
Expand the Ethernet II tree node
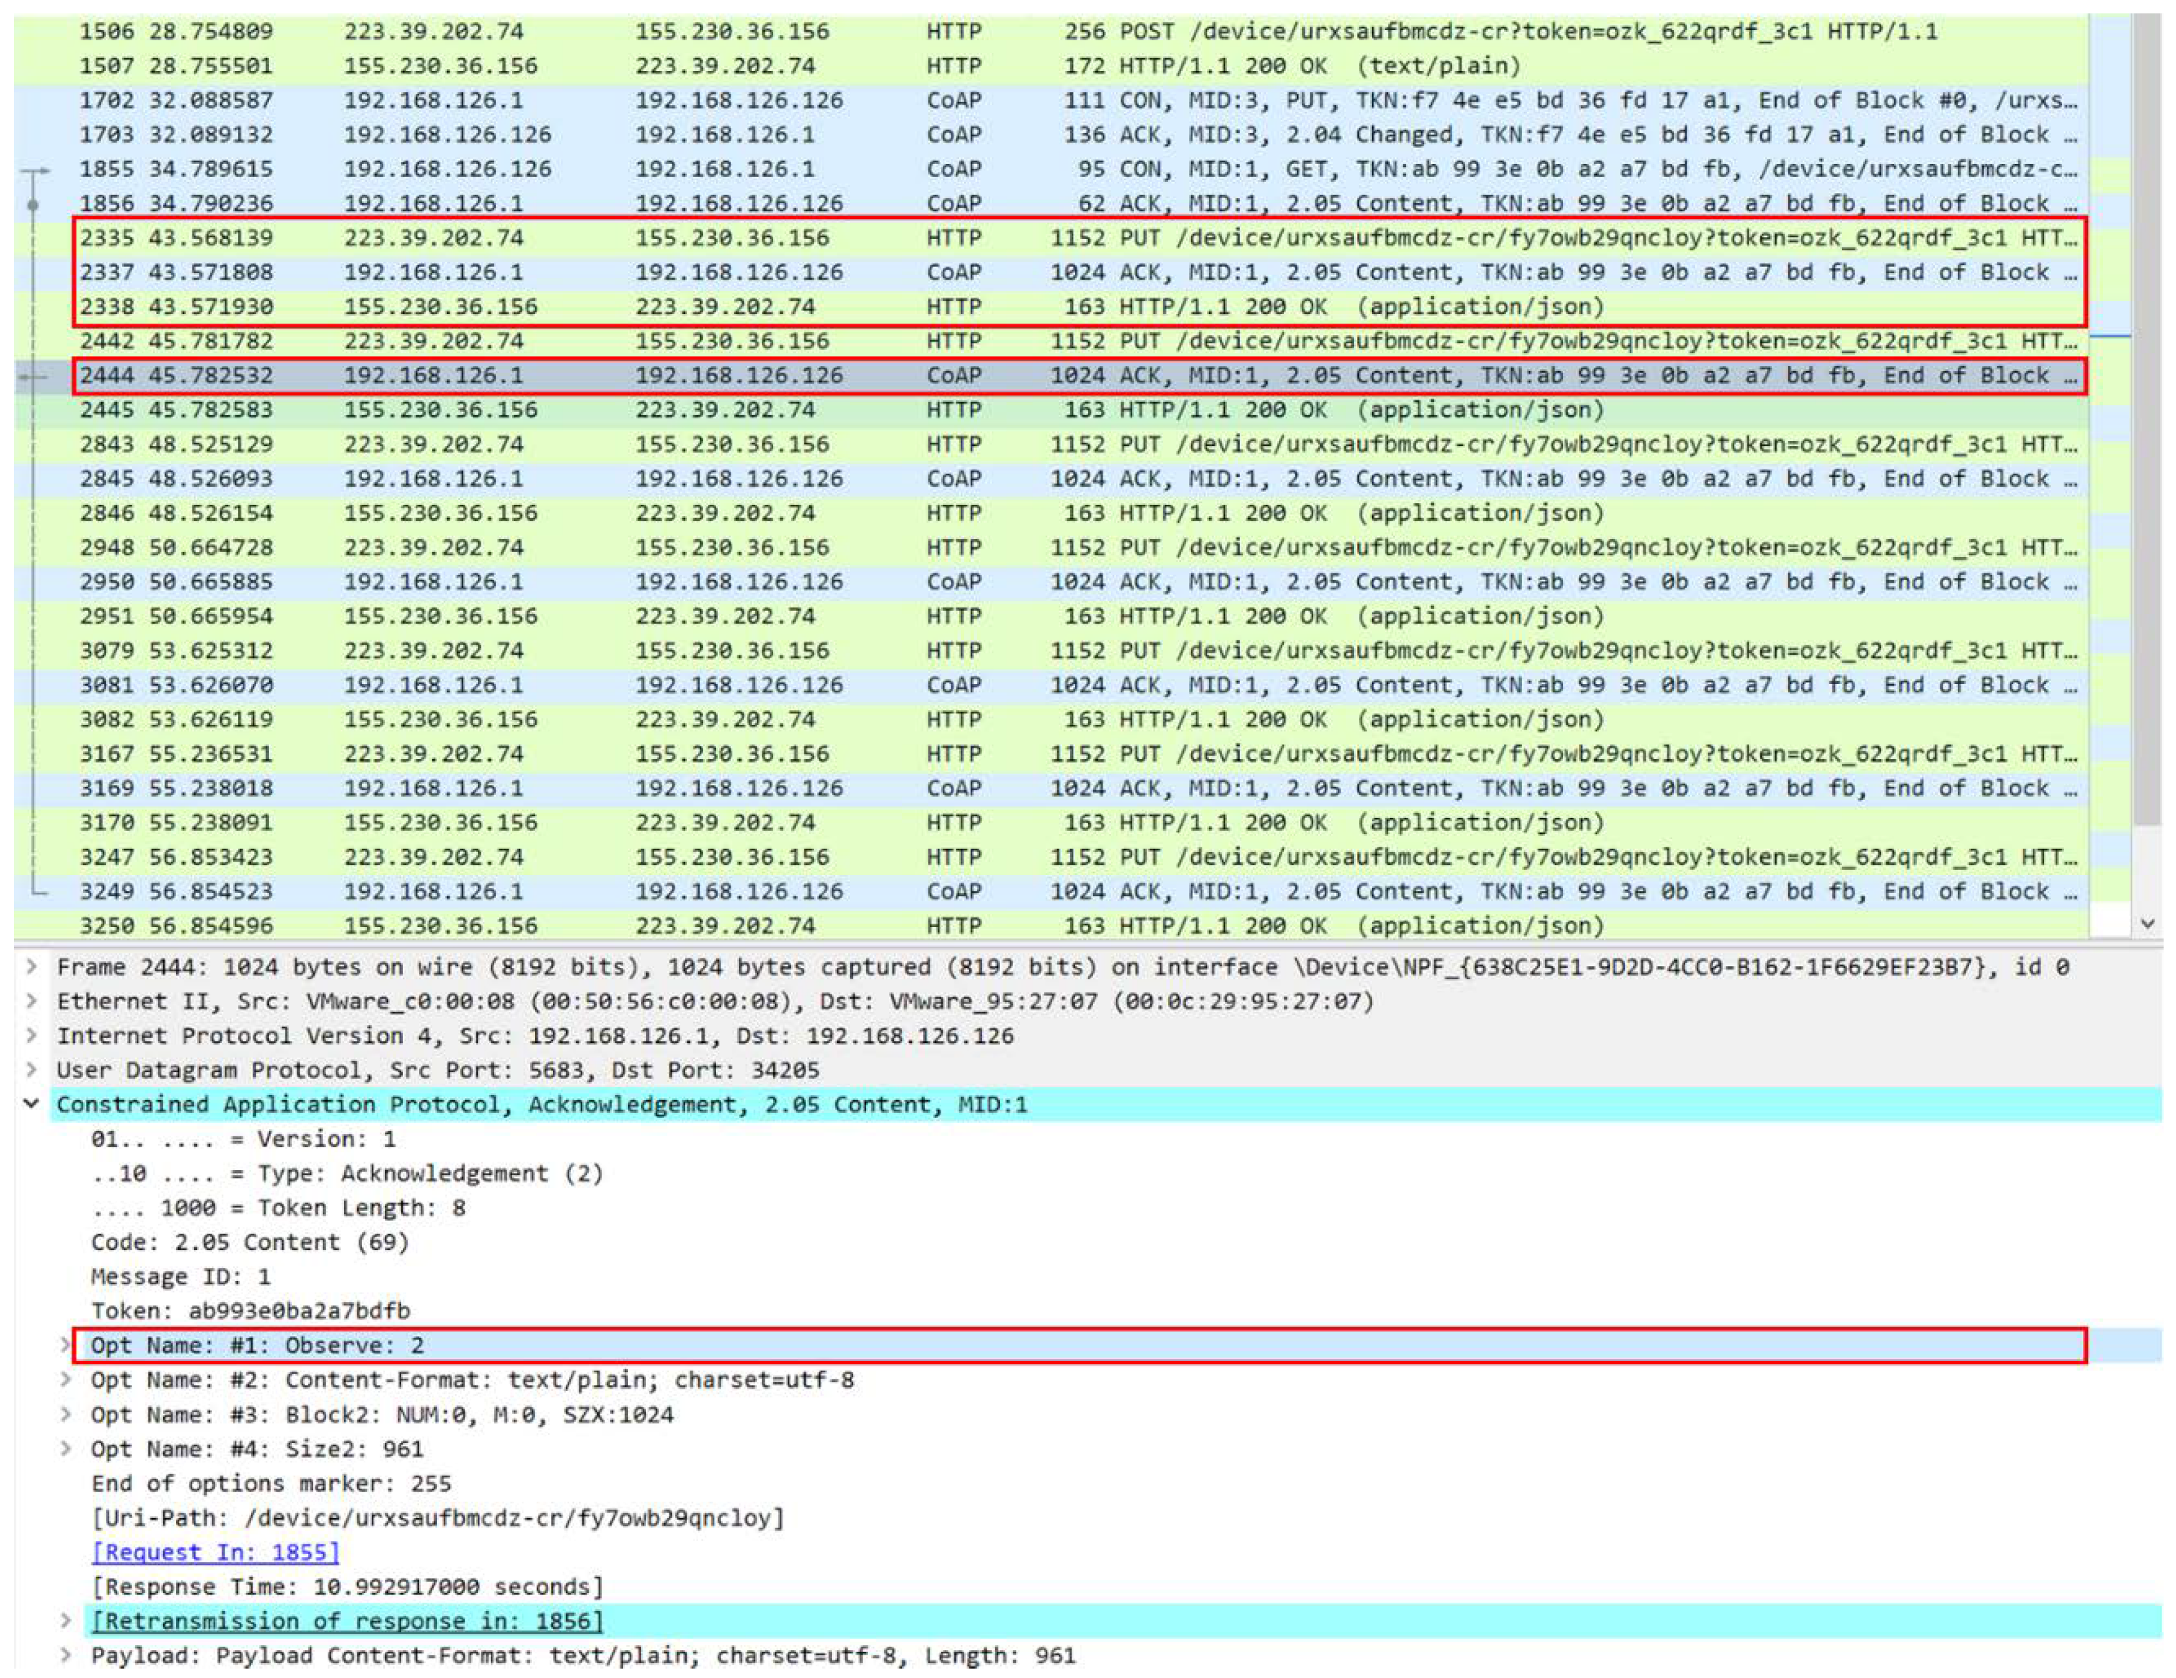click(31, 1001)
